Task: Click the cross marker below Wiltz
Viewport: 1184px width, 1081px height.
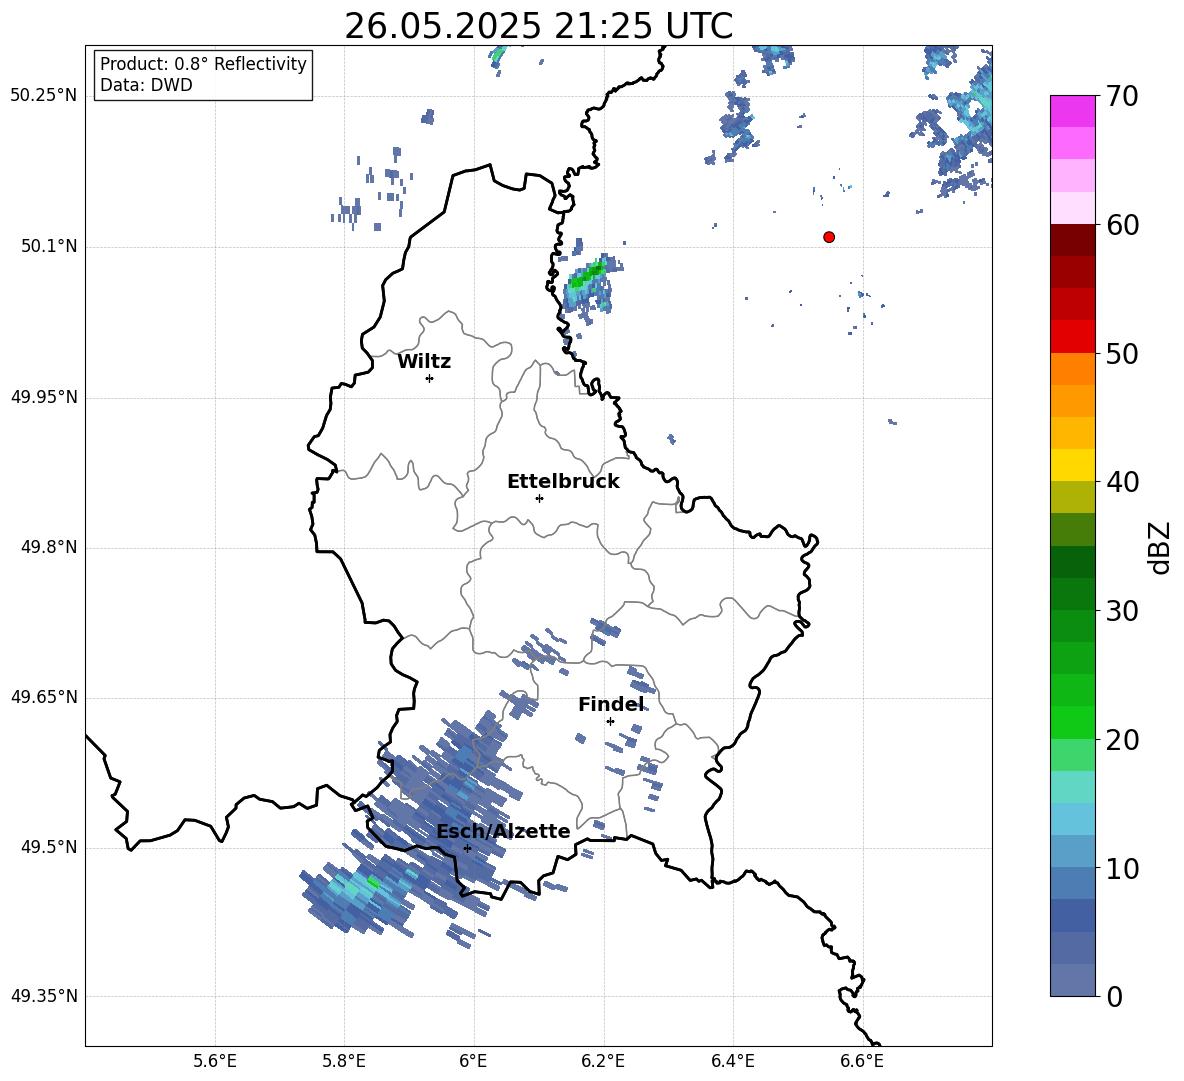Action: (x=429, y=378)
